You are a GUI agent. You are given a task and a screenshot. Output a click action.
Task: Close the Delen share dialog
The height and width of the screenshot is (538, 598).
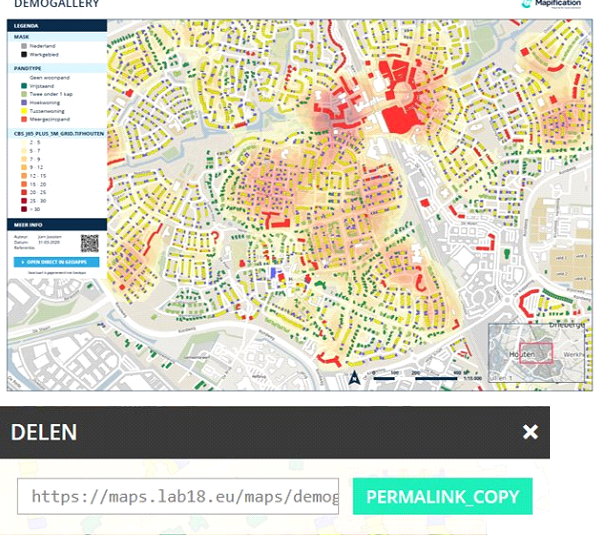pyautogui.click(x=530, y=432)
